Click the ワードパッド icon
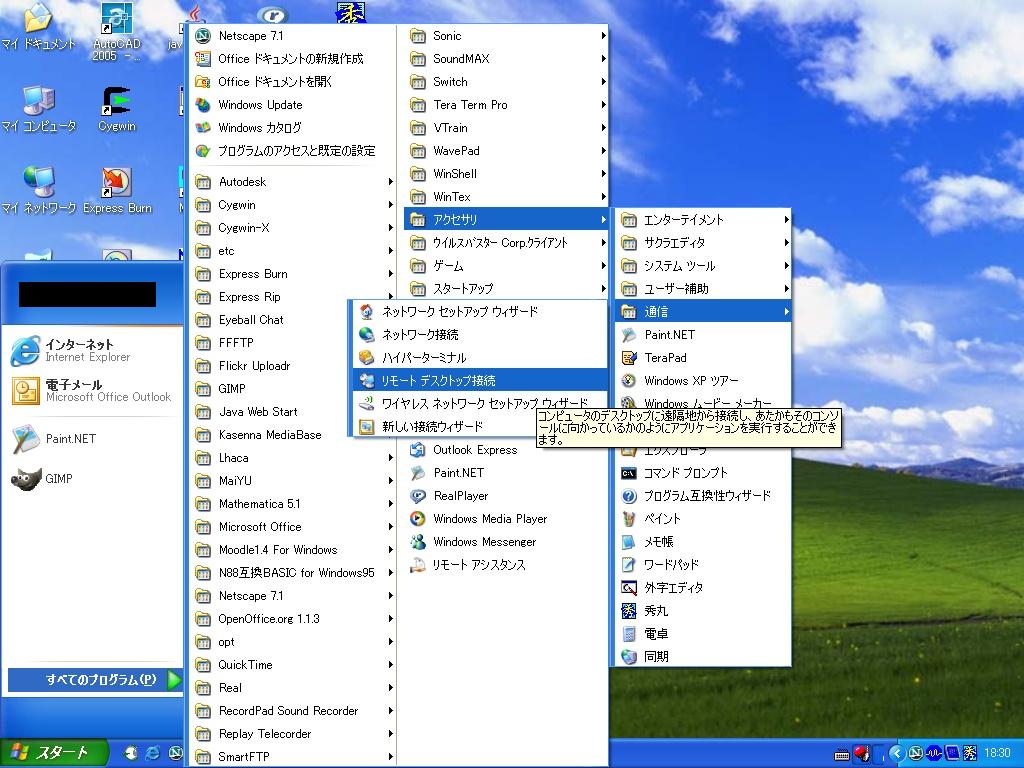The height and width of the screenshot is (768, 1024). click(x=628, y=564)
